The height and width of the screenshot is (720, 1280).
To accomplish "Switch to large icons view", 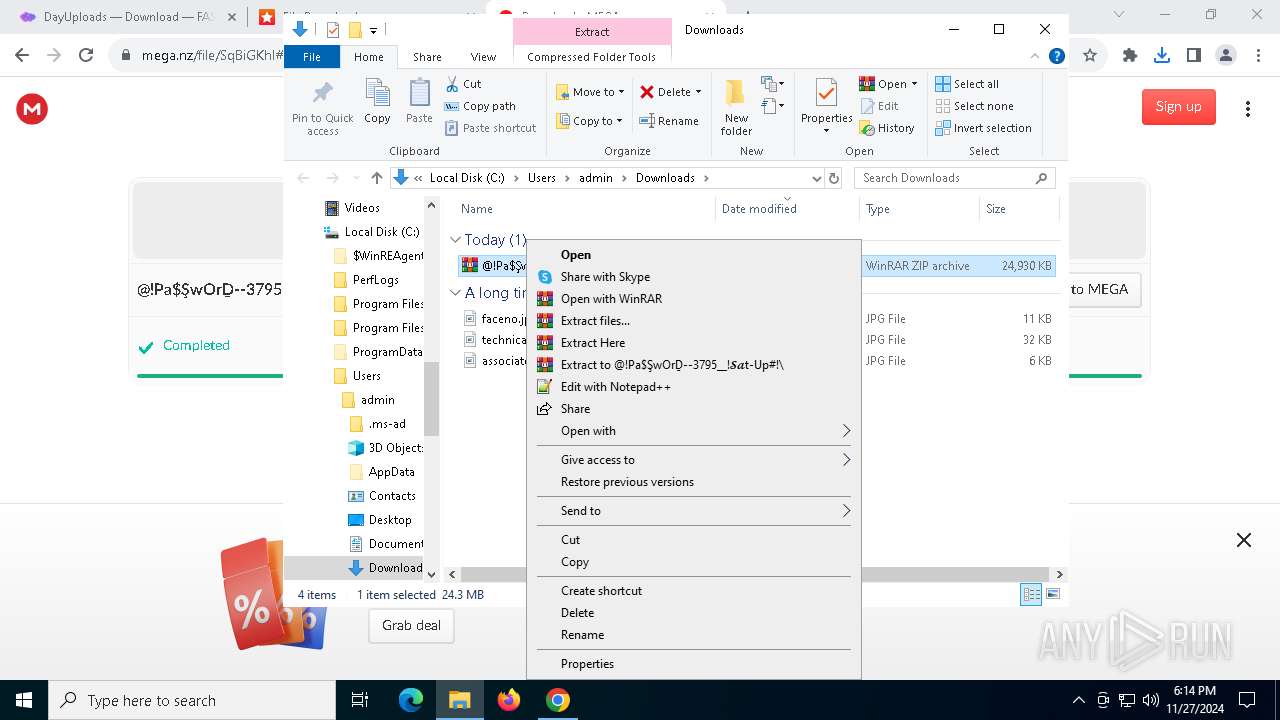I will 1052,594.
